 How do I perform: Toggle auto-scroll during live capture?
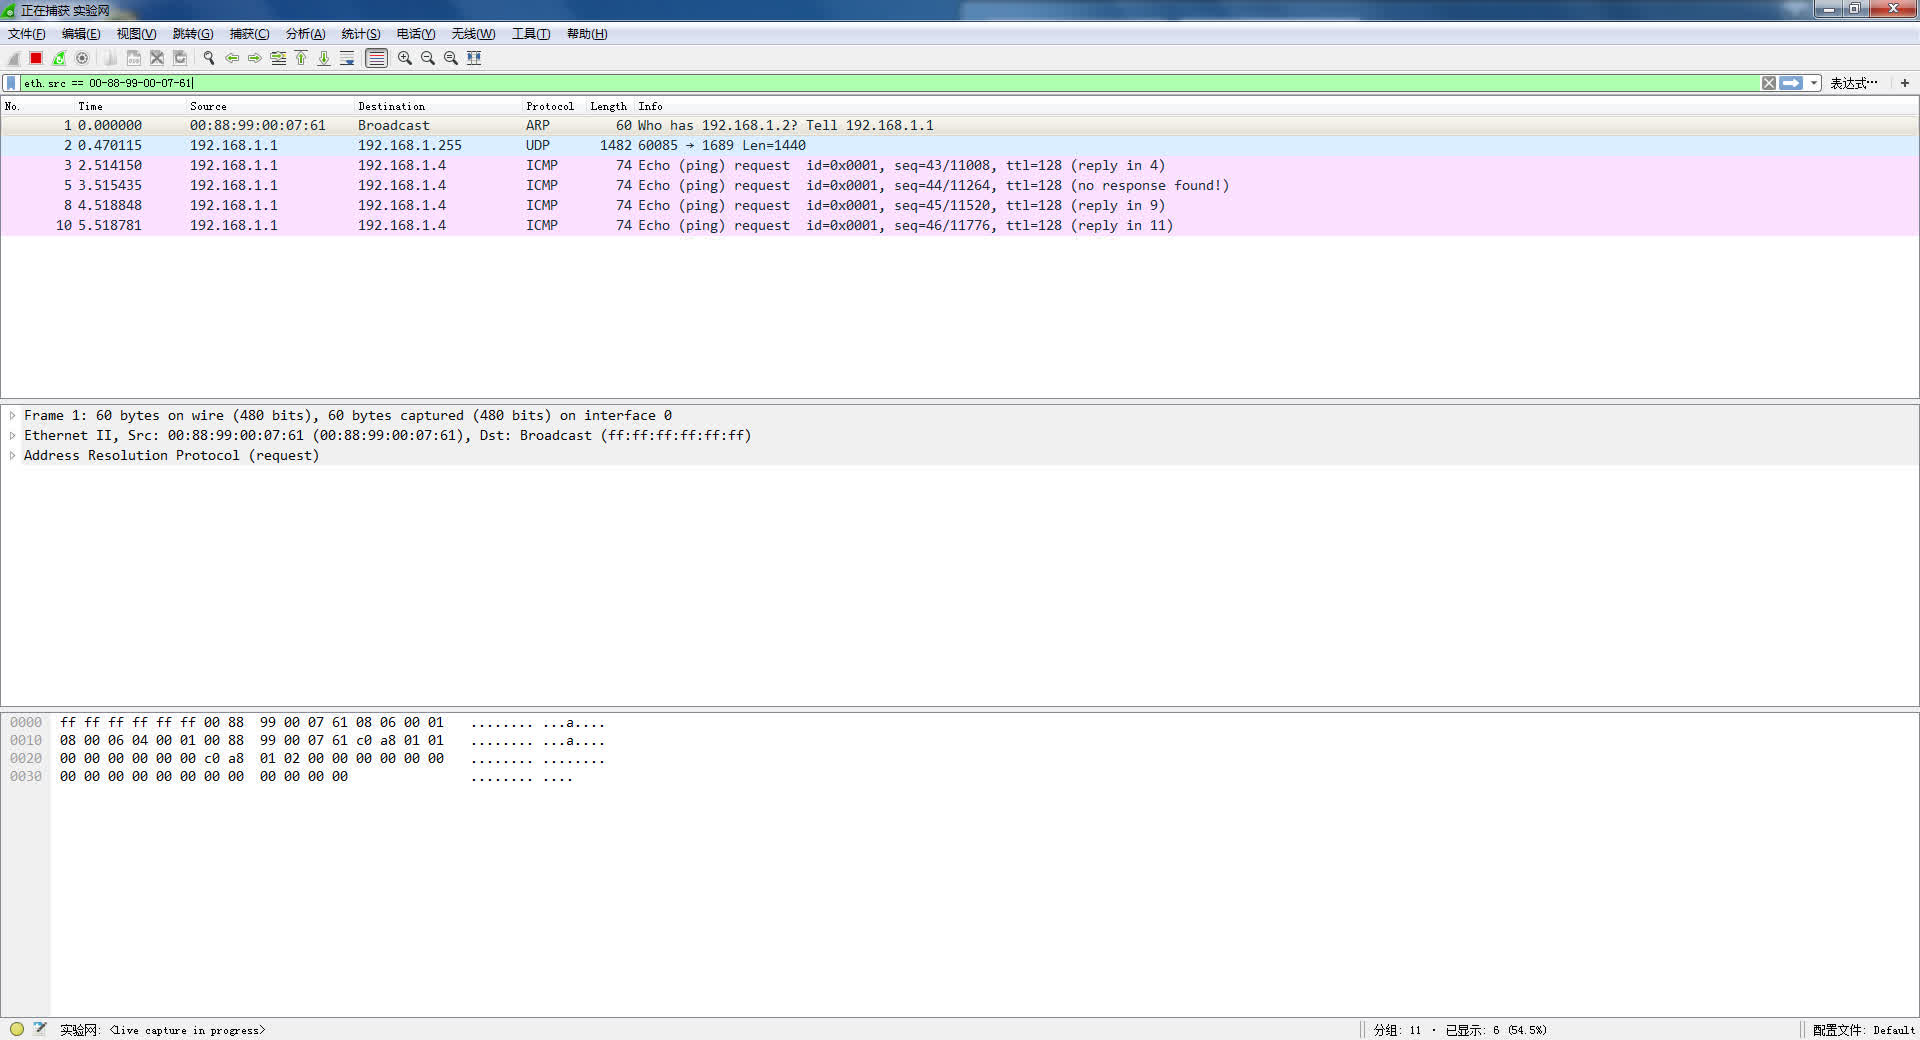tap(347, 58)
